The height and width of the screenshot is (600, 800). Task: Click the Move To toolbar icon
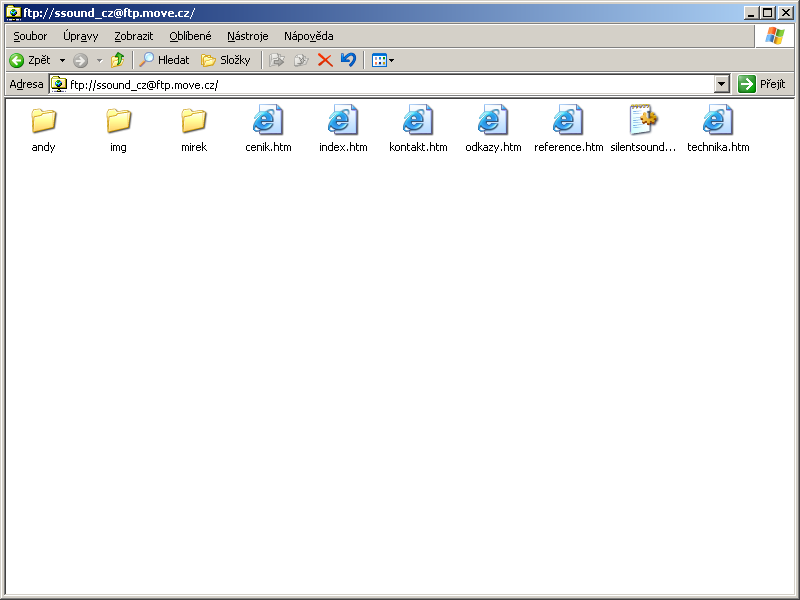tap(277, 60)
